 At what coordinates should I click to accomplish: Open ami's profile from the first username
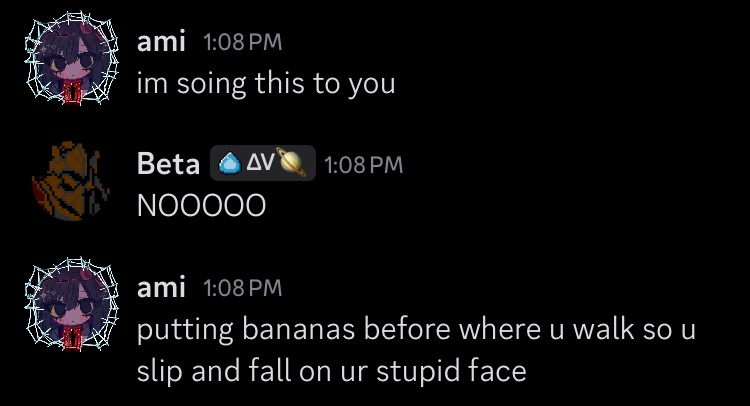[161, 42]
